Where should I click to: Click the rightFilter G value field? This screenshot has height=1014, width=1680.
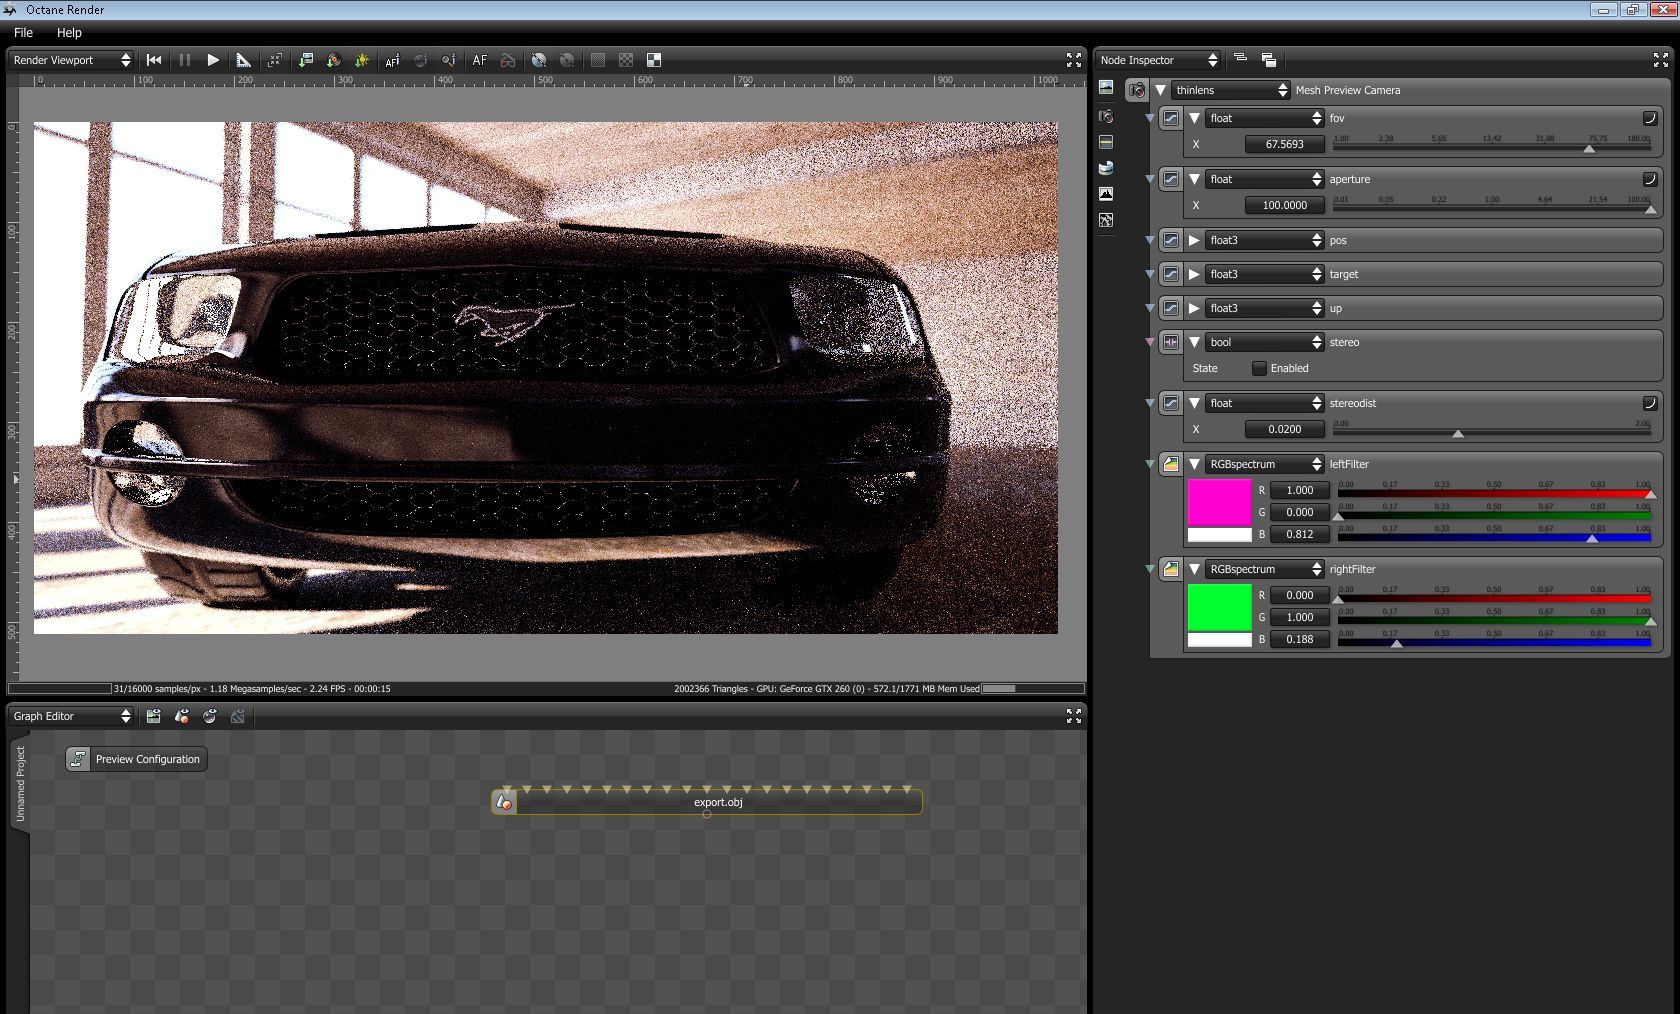1300,617
